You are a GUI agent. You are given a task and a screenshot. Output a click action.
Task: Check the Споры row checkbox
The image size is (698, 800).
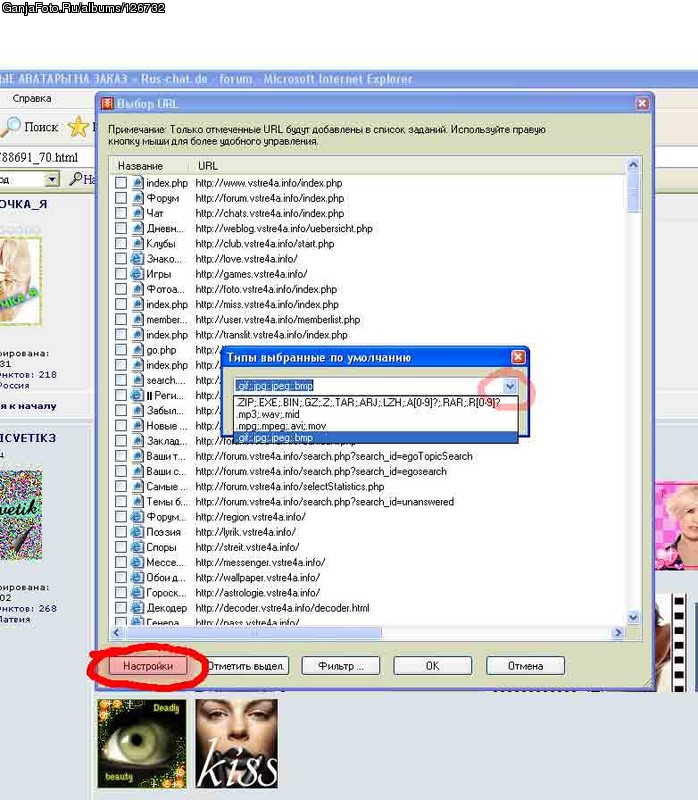(121, 547)
